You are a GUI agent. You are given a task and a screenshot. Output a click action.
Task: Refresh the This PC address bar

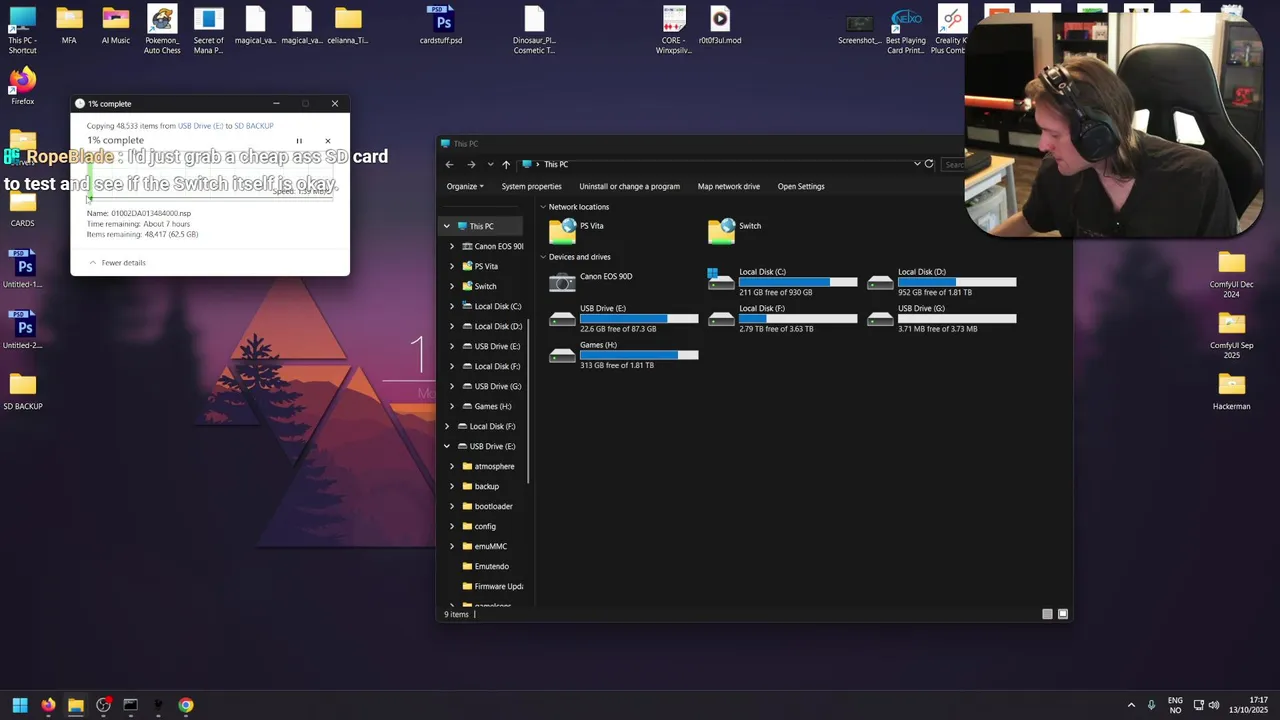coord(929,164)
